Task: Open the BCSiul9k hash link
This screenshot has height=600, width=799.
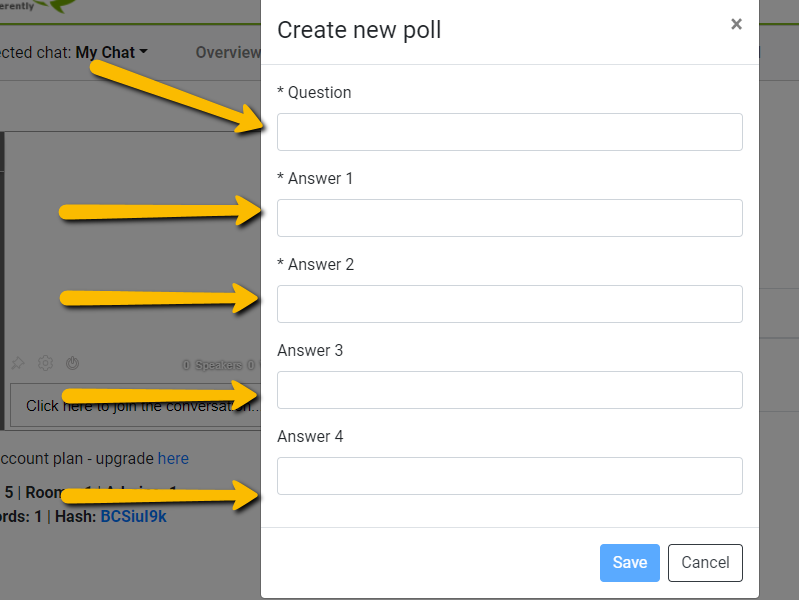Action: click(133, 516)
